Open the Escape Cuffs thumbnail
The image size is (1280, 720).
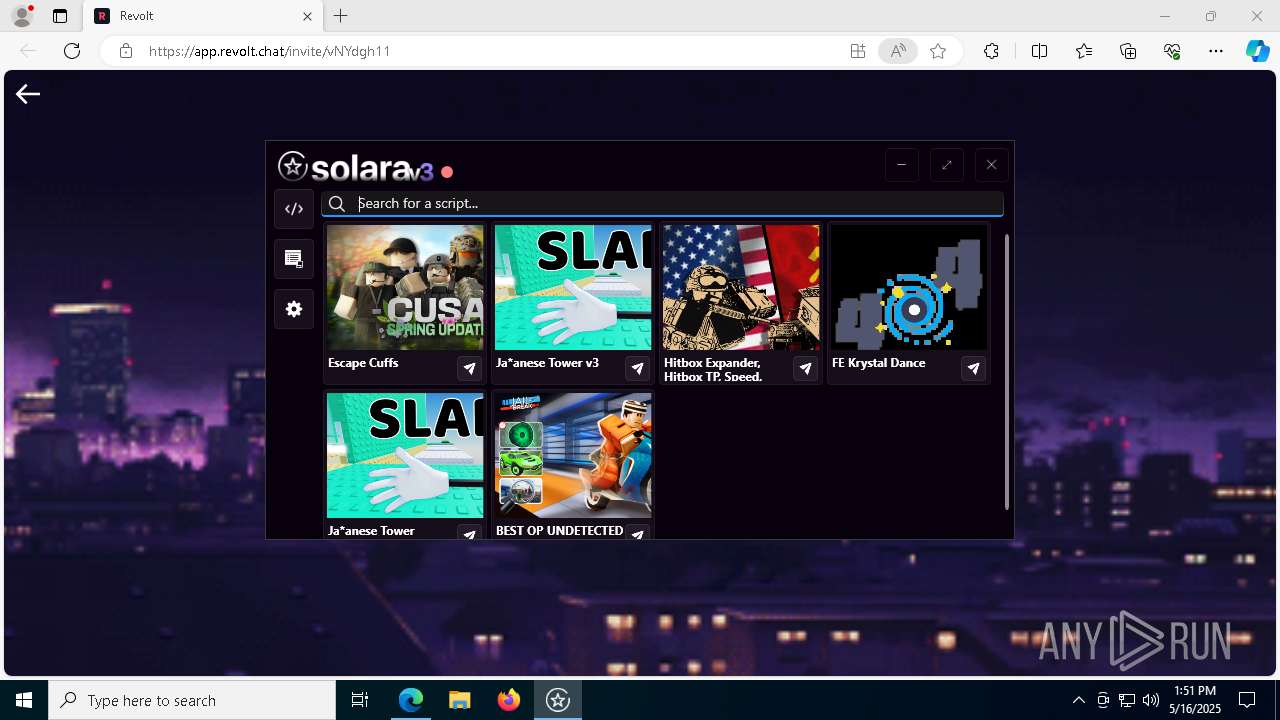click(405, 287)
